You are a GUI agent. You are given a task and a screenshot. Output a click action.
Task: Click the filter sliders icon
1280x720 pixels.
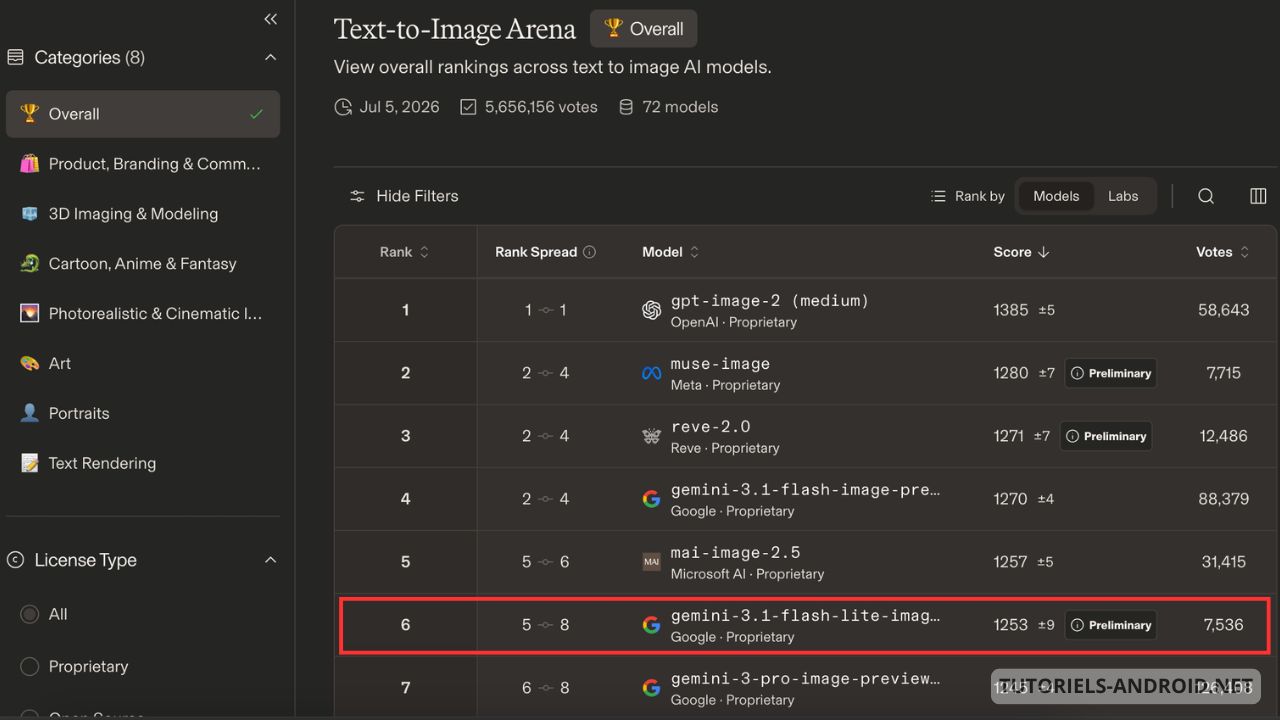[x=357, y=196]
